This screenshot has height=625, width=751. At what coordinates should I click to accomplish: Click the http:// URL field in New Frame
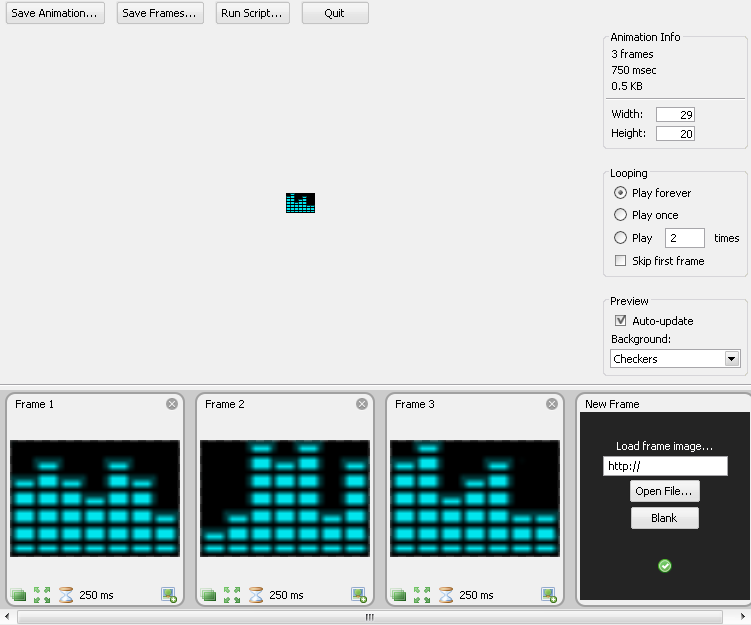[665, 466]
